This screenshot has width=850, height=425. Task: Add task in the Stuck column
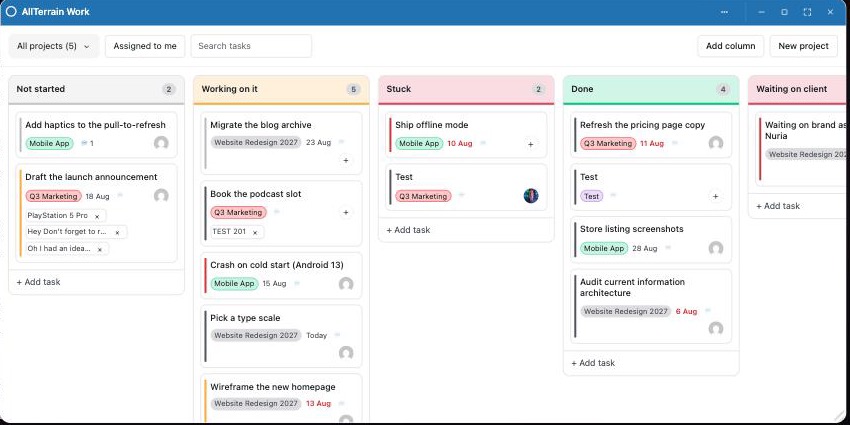[x=408, y=230]
